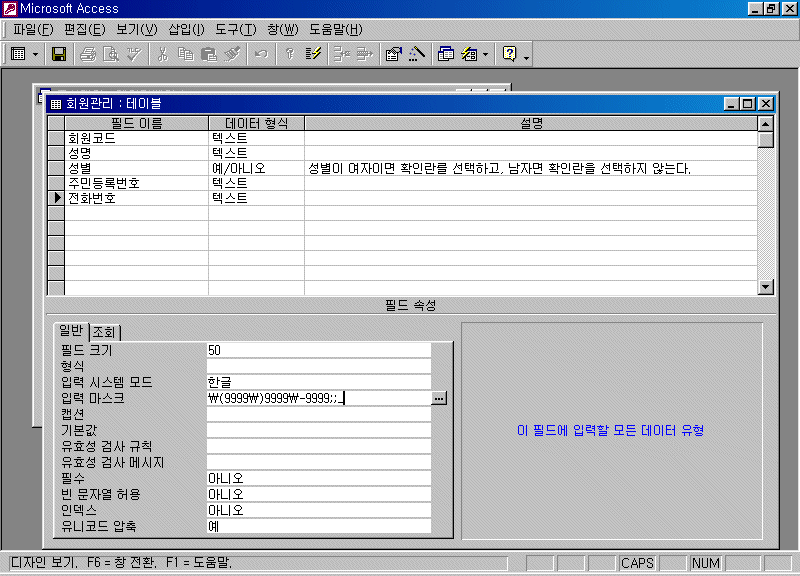Click the Insert Rows toolbar icon
This screenshot has width=800, height=576.
pyautogui.click(x=340, y=54)
